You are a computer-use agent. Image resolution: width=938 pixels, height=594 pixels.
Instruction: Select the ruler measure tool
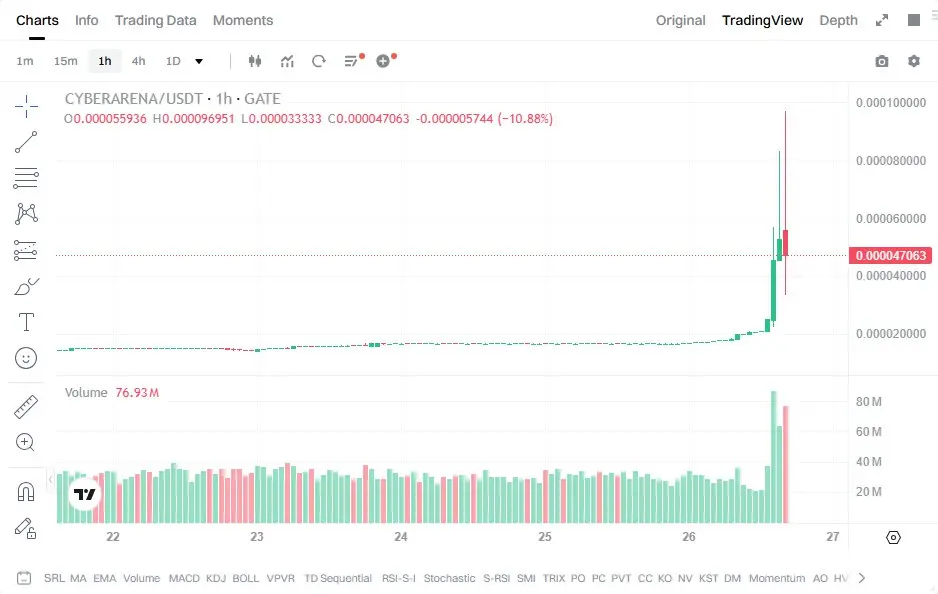[26, 407]
